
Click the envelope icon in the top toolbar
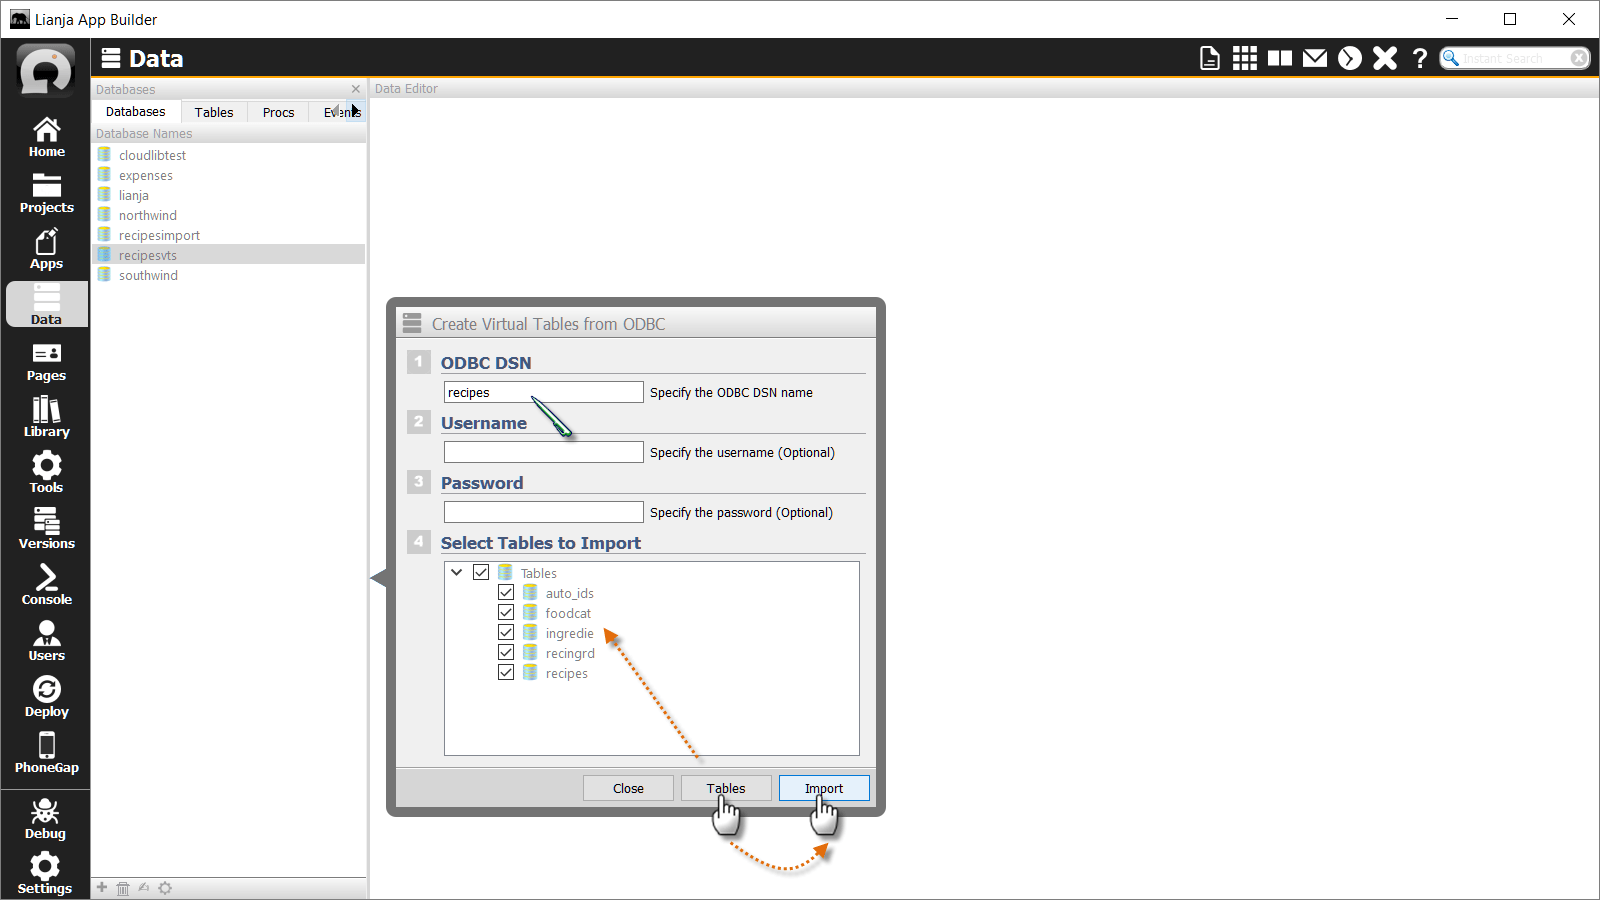(x=1314, y=58)
